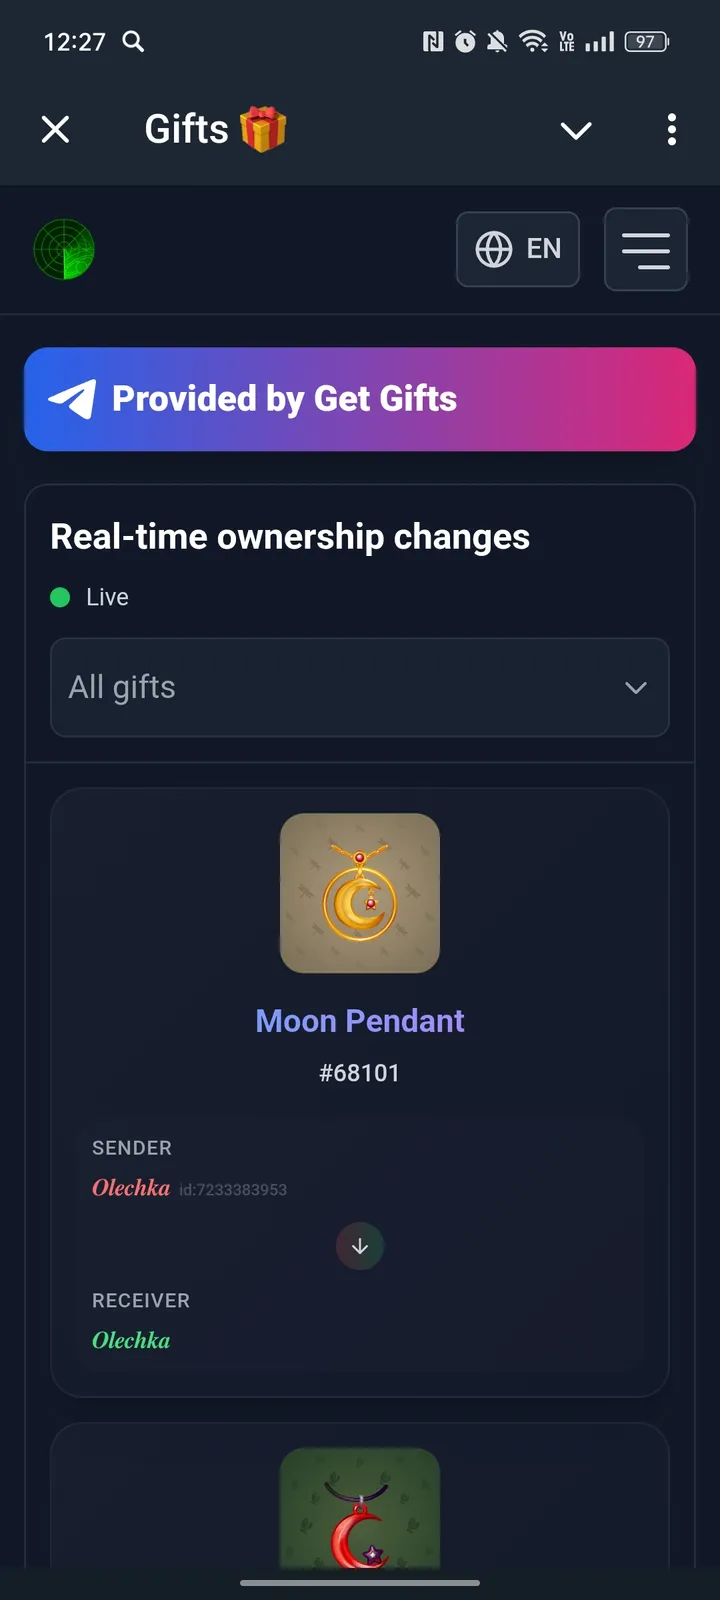
Task: Toggle the notification bell status icon
Action: click(499, 42)
